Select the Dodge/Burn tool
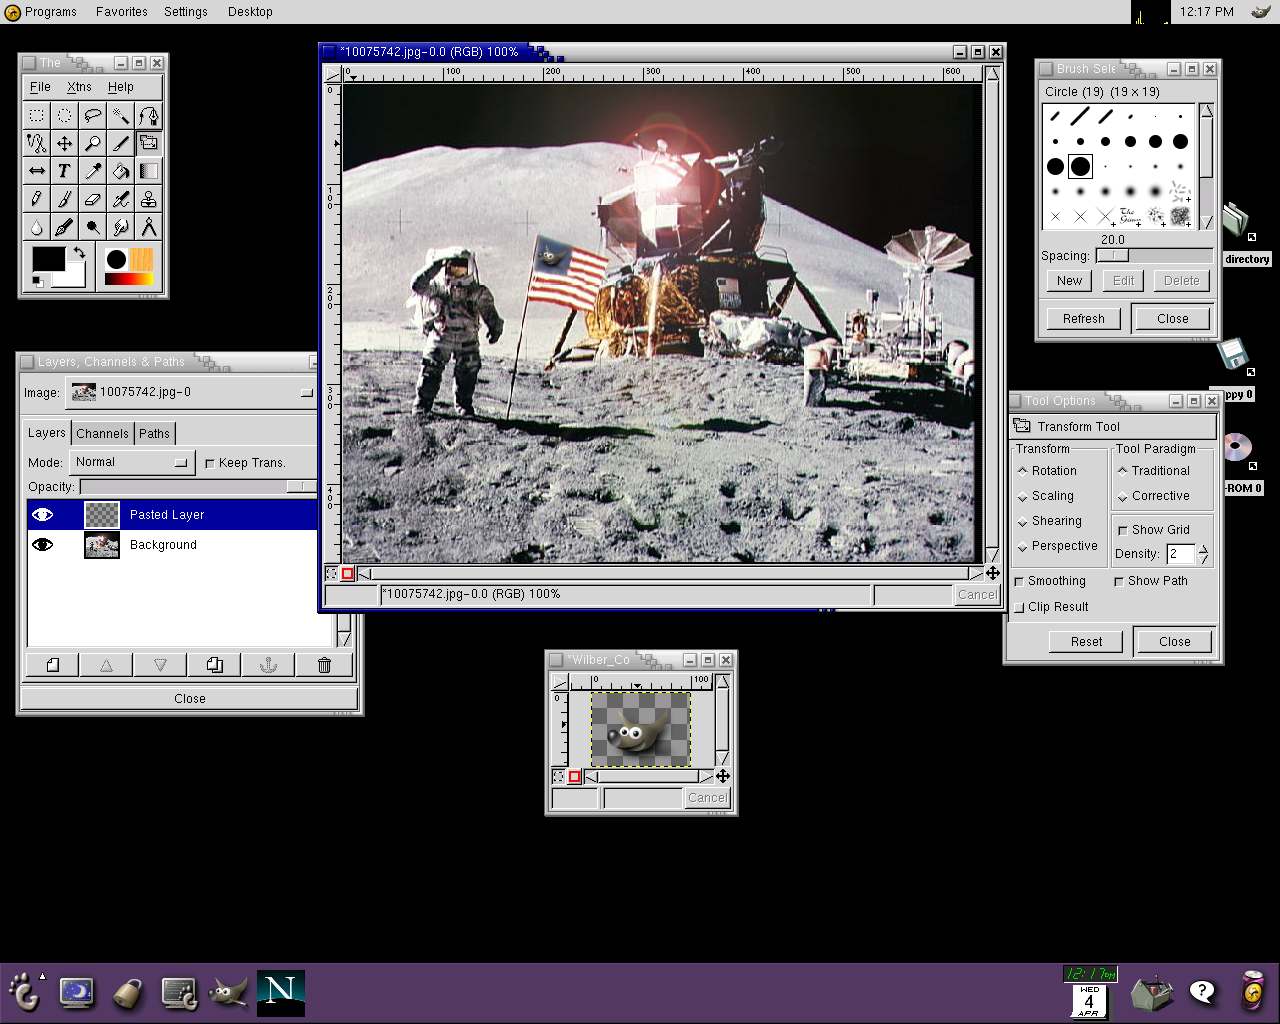The image size is (1280, 1024). tap(92, 227)
